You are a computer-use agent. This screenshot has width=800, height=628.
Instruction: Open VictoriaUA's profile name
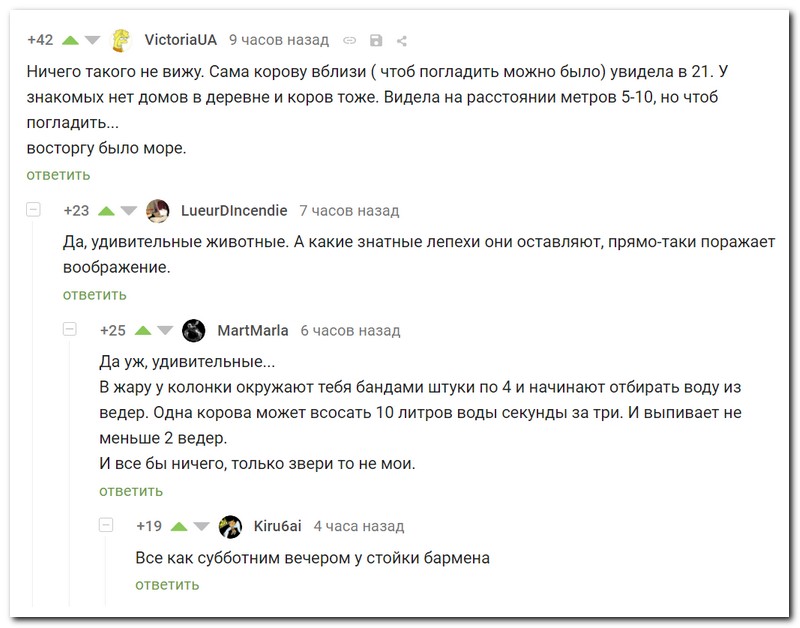pos(181,40)
